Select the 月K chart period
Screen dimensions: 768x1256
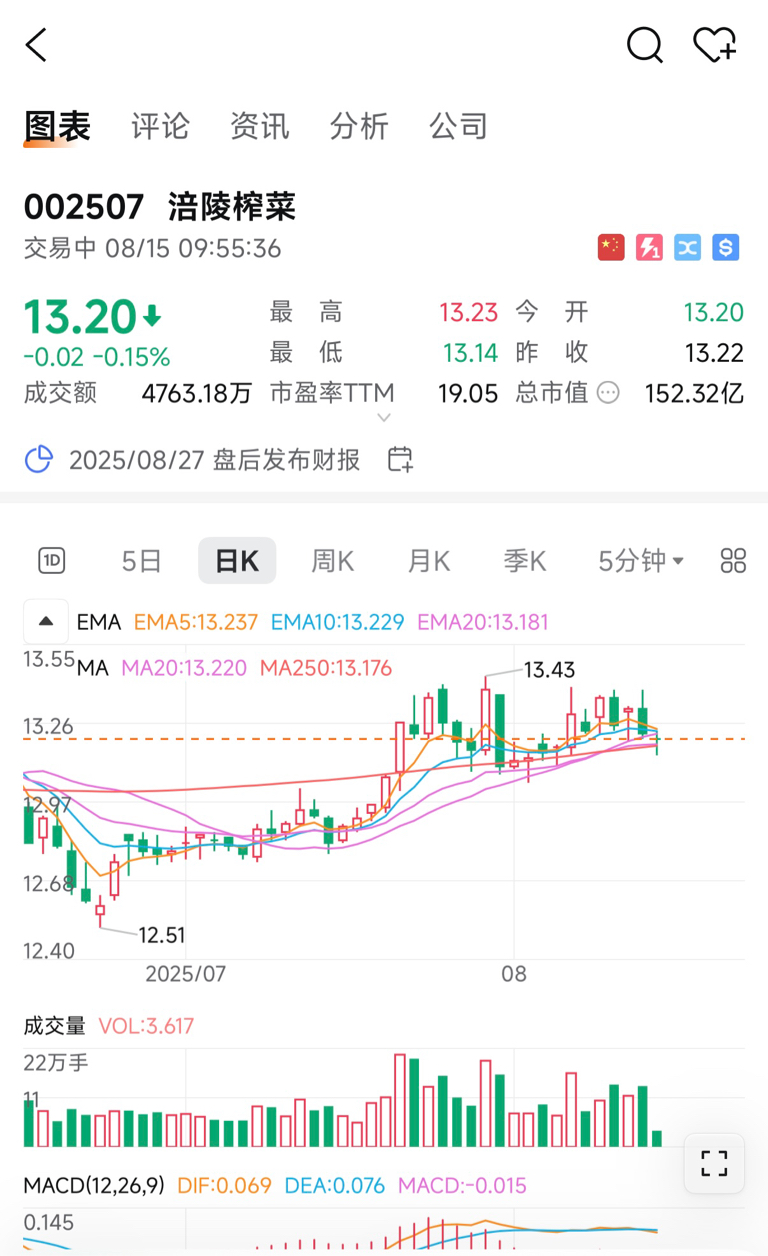point(429,561)
